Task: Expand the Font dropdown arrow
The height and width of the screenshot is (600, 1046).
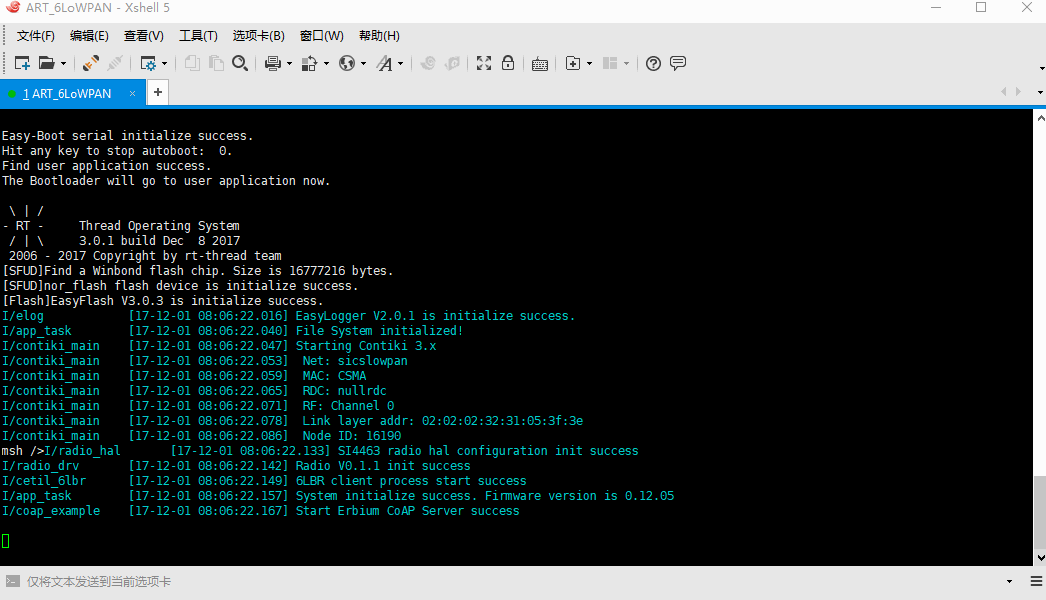Action: tap(400, 63)
